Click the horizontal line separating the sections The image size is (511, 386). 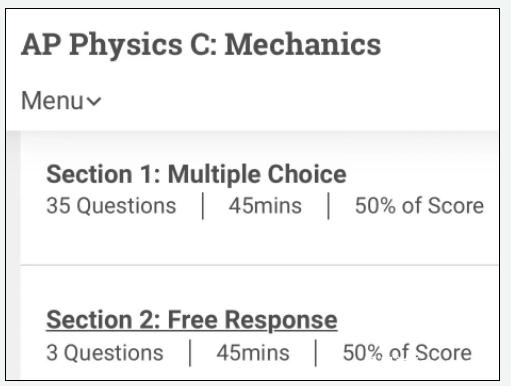pos(259,265)
